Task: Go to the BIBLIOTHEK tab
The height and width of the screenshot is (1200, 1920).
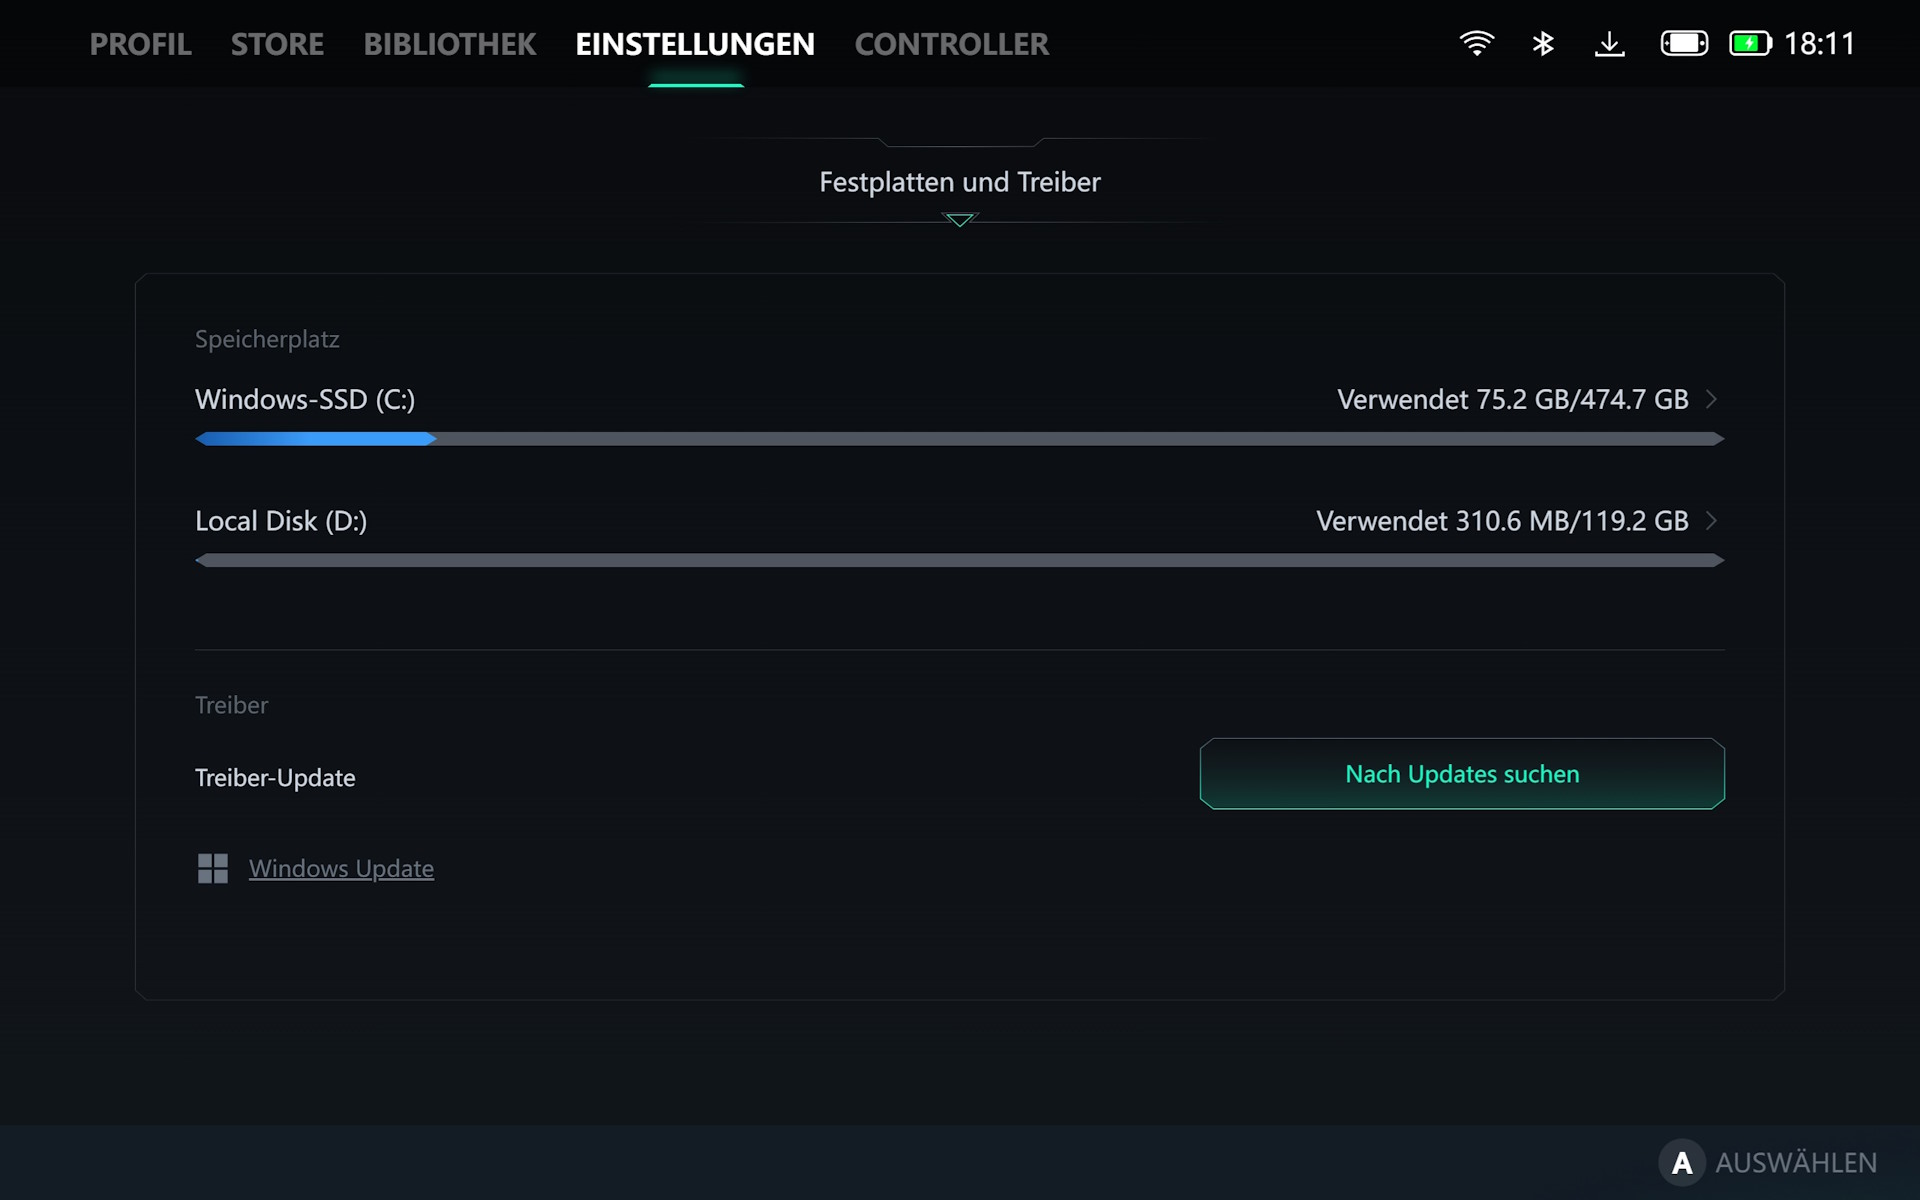Action: 449,44
